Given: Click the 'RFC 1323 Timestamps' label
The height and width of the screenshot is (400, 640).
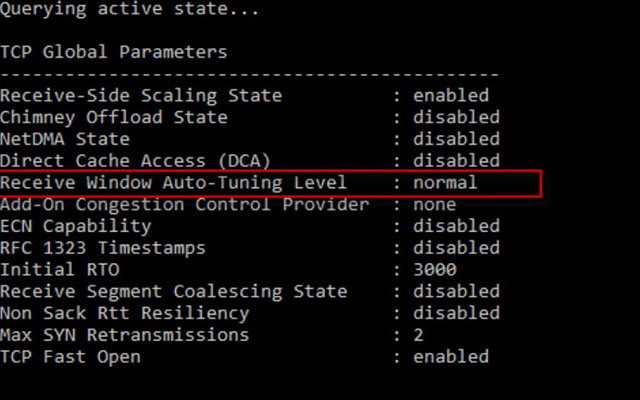Looking at the screenshot, I should (103, 248).
